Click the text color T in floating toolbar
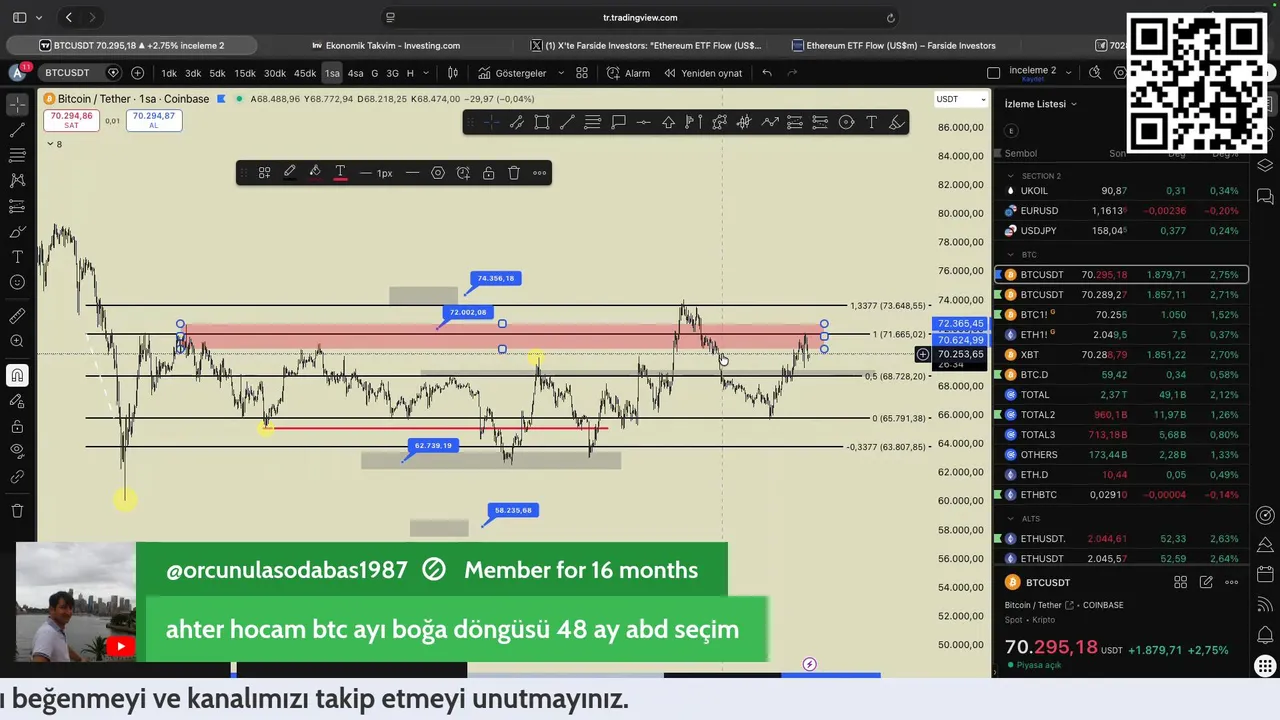This screenshot has width=1280, height=720. pos(340,173)
